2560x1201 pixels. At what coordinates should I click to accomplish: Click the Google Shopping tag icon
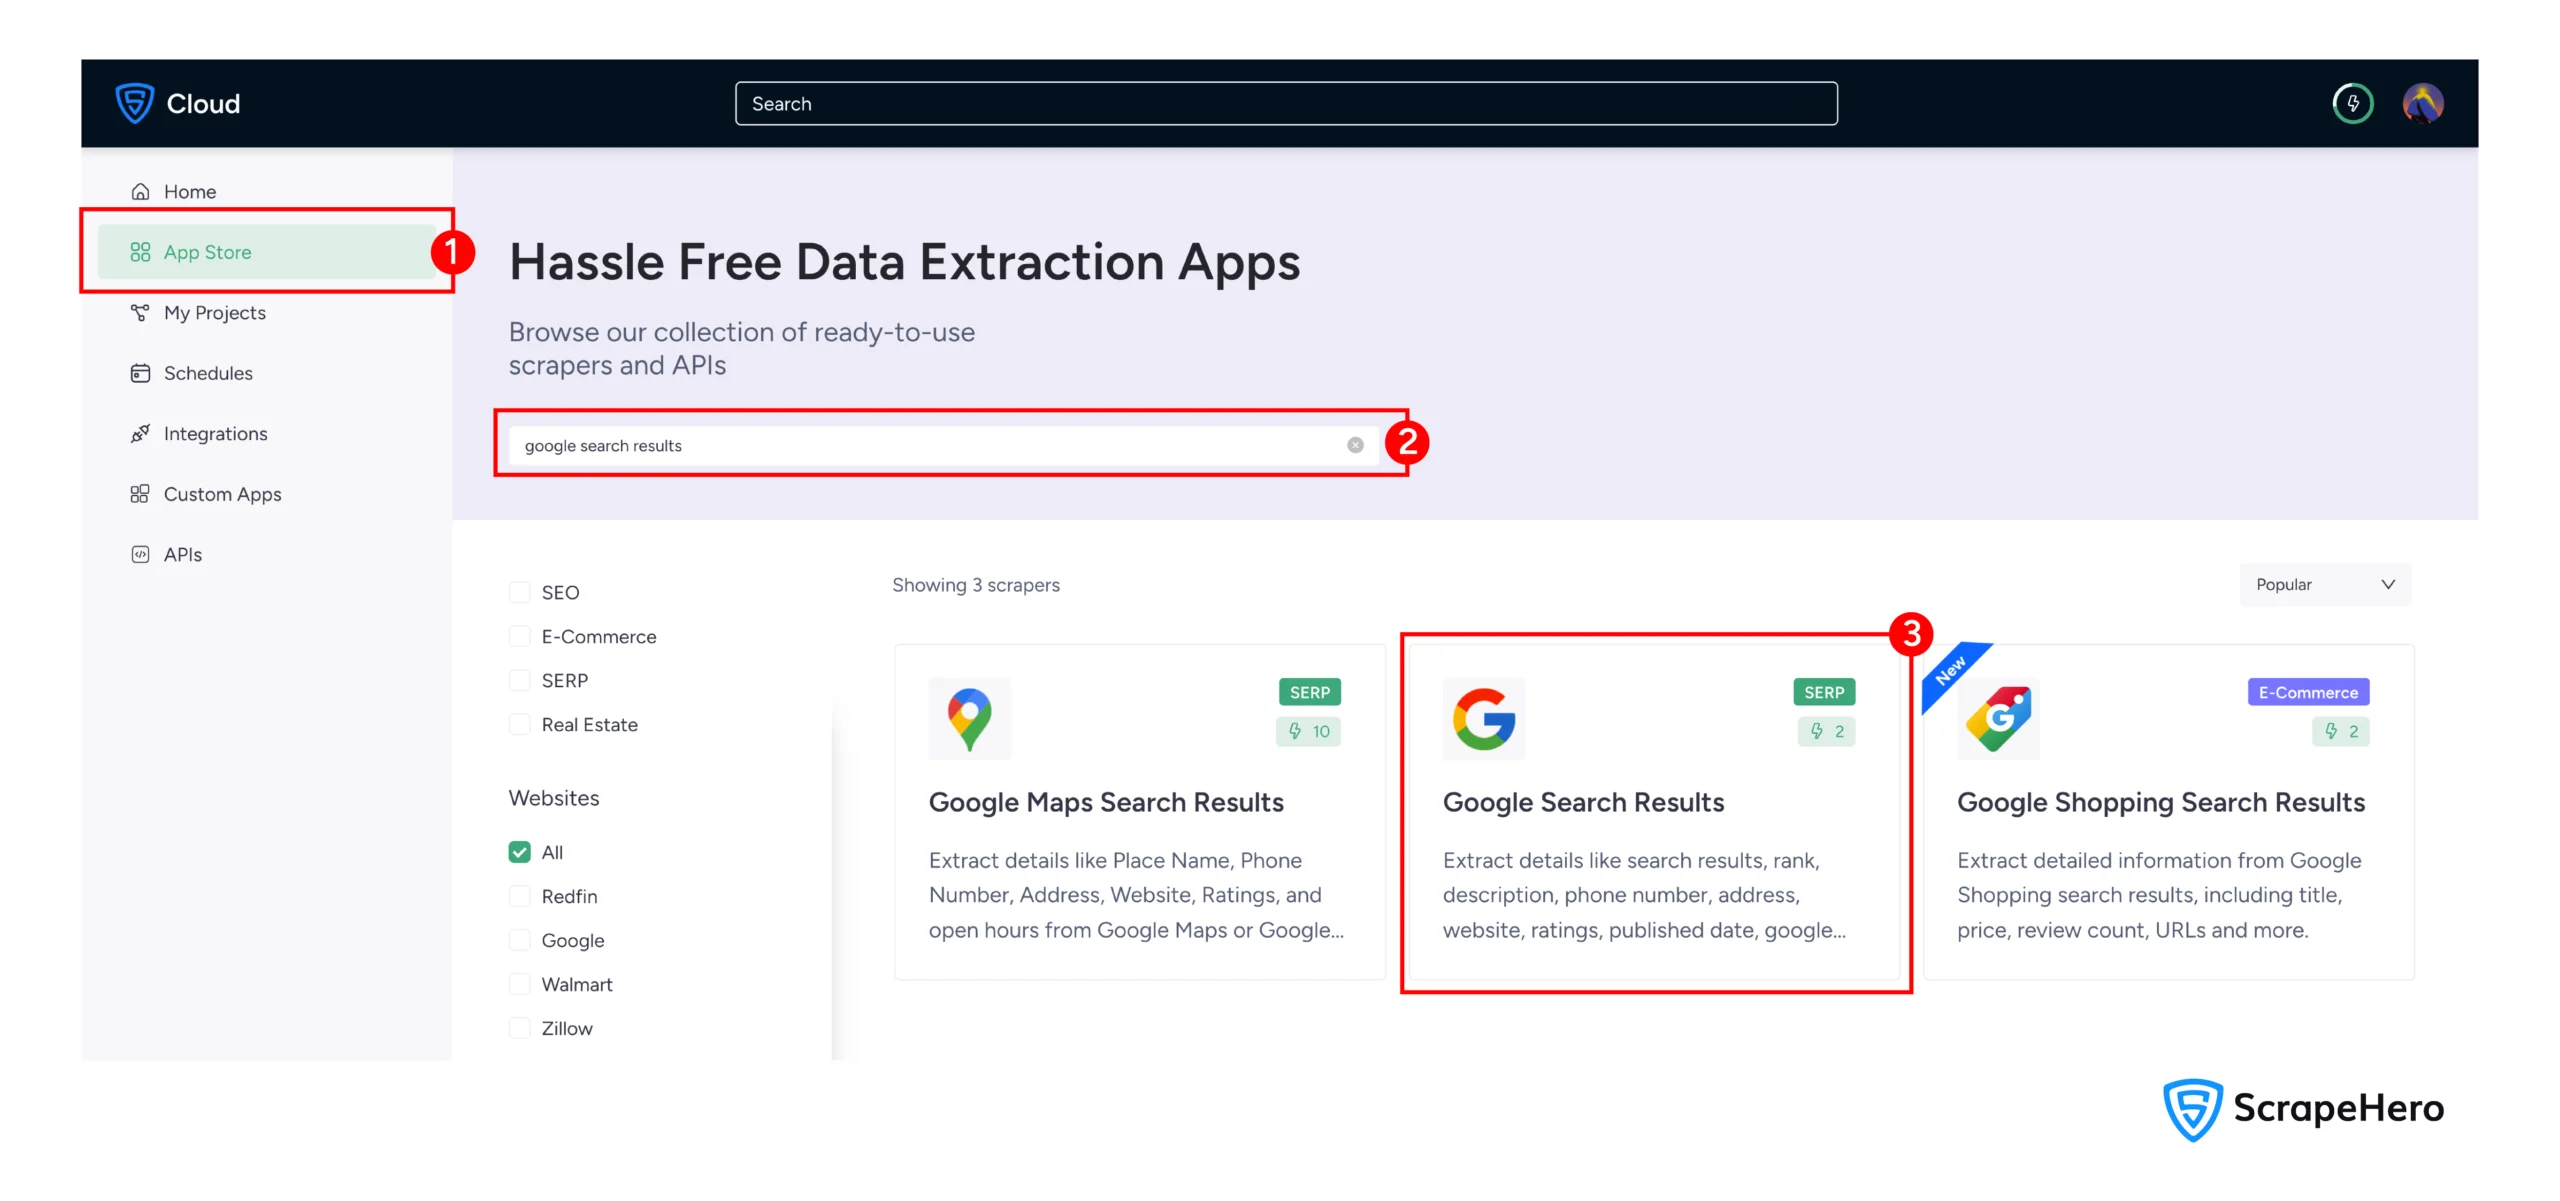(x=1997, y=718)
